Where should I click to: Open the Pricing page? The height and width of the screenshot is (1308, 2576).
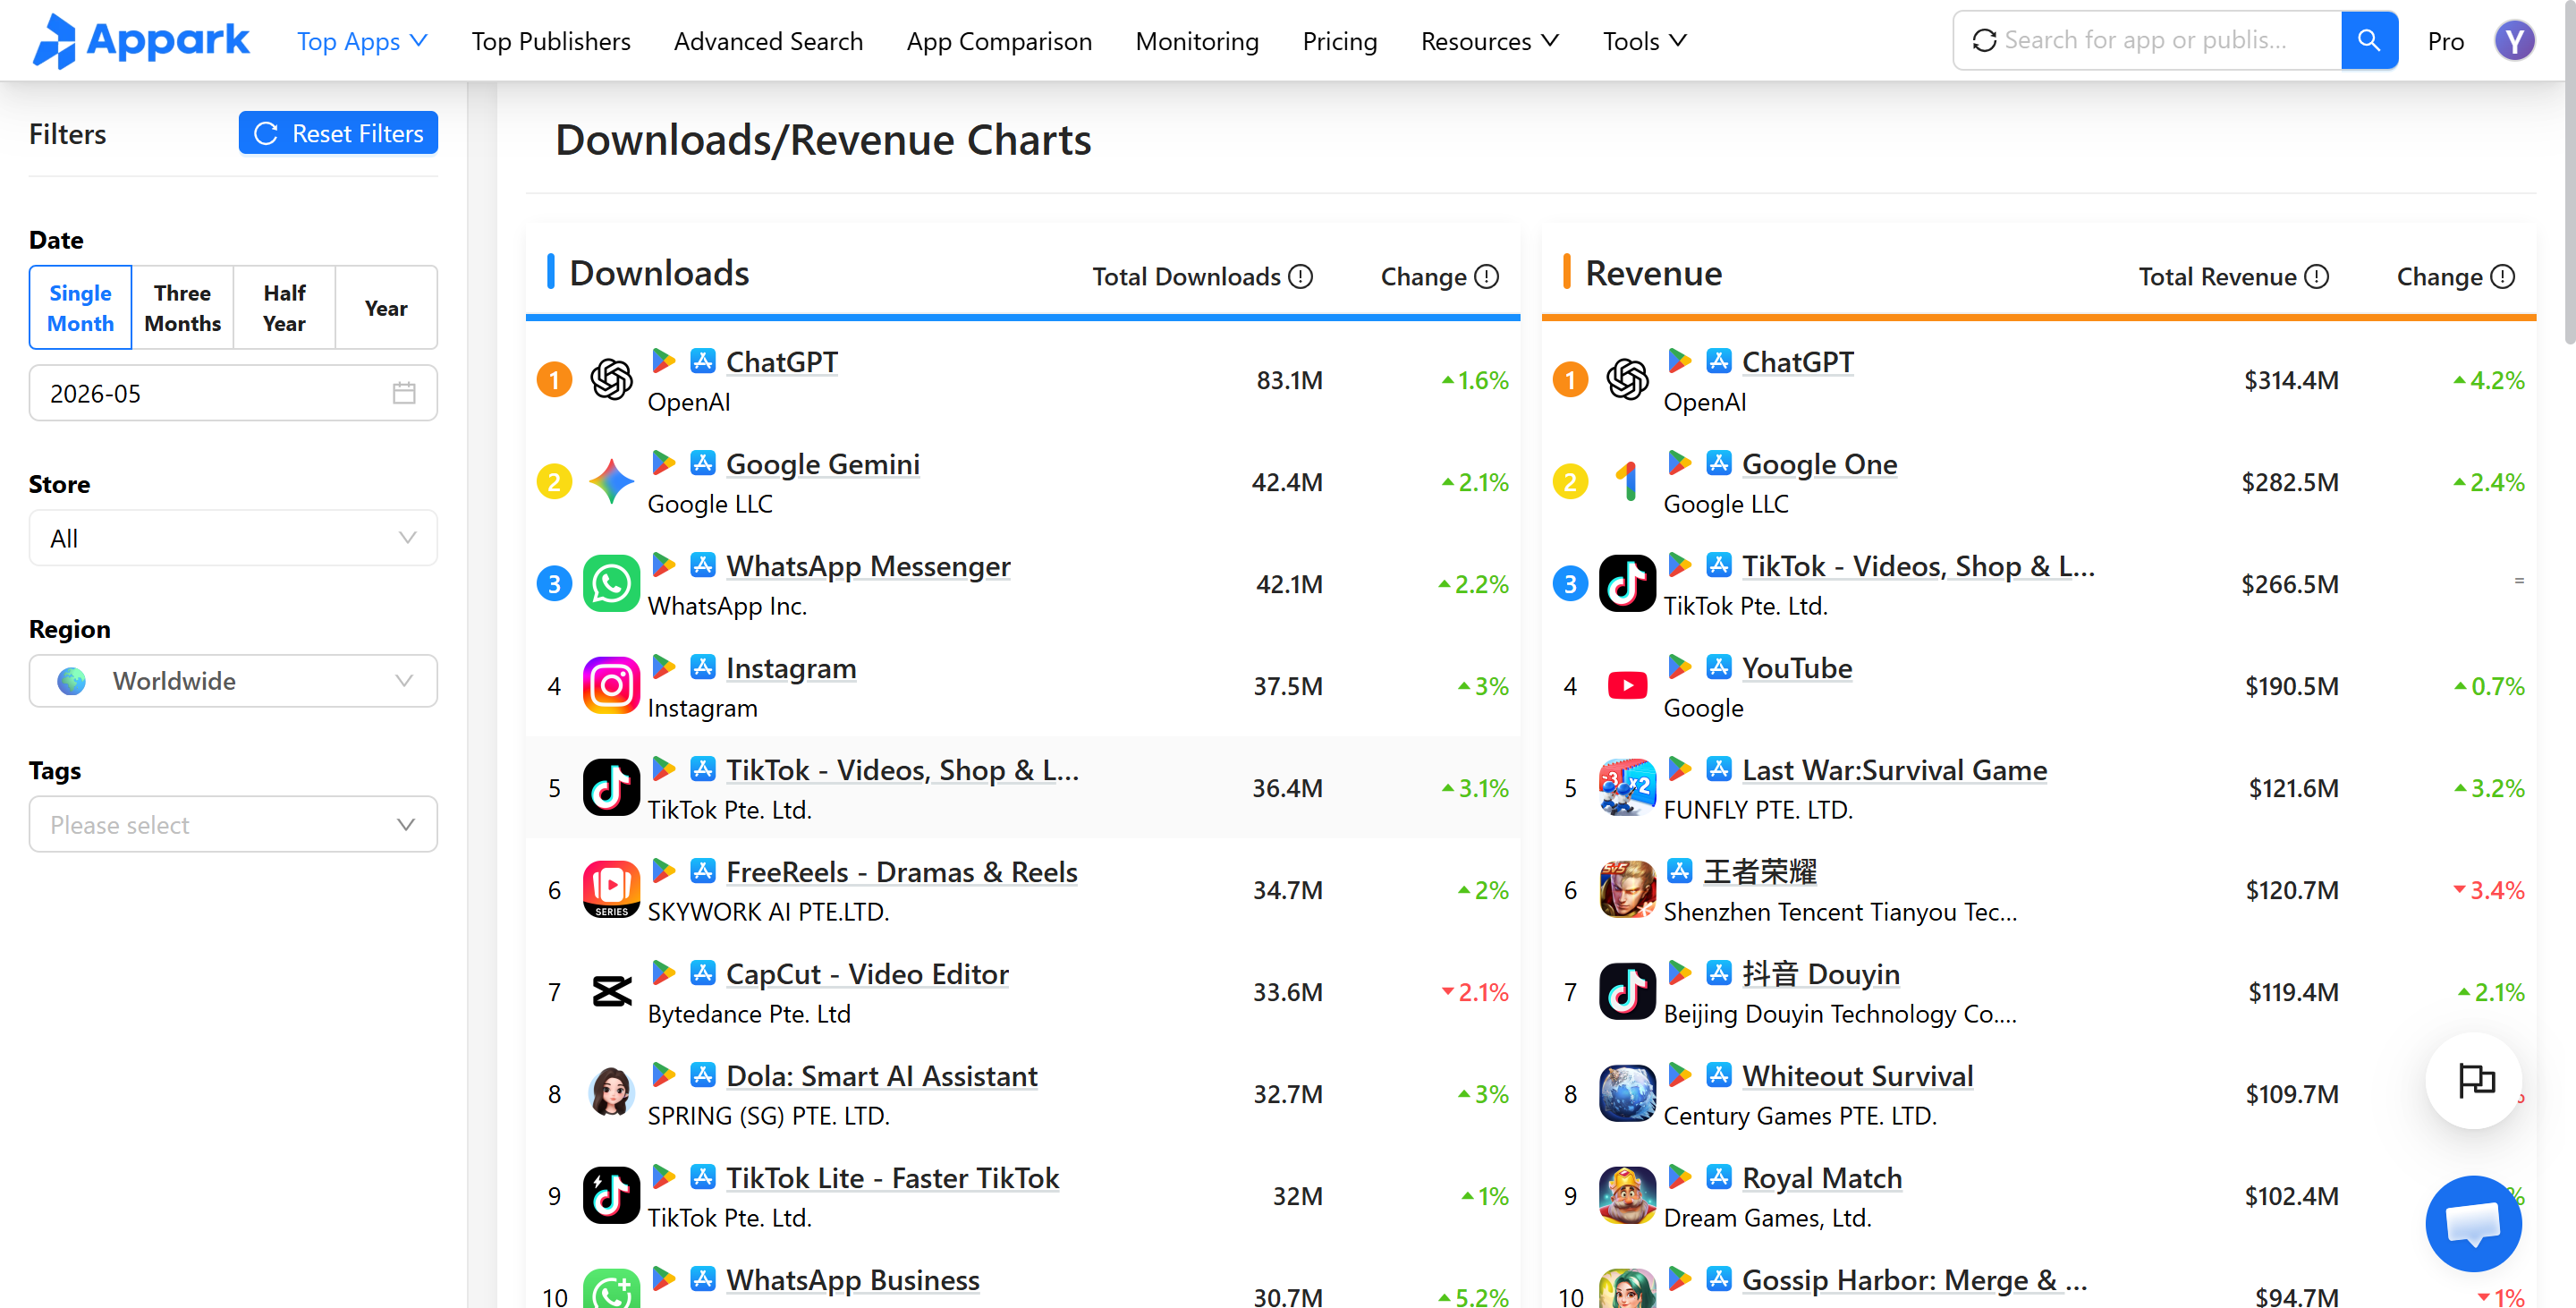1339,41
